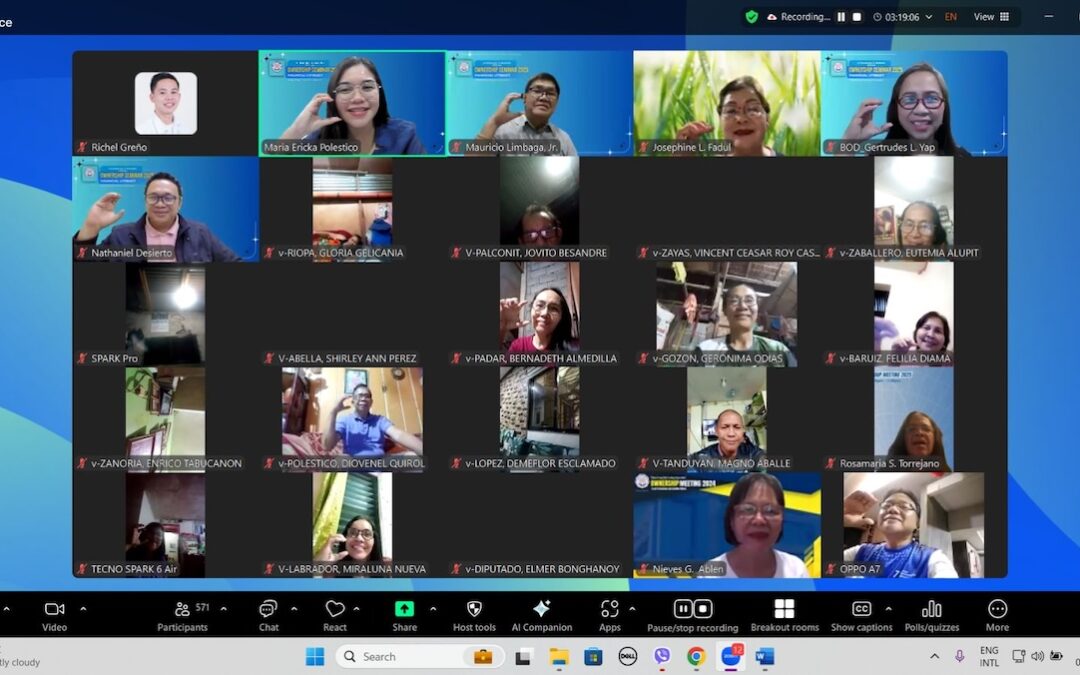
Task: Click the React heart icon
Action: coord(335,609)
